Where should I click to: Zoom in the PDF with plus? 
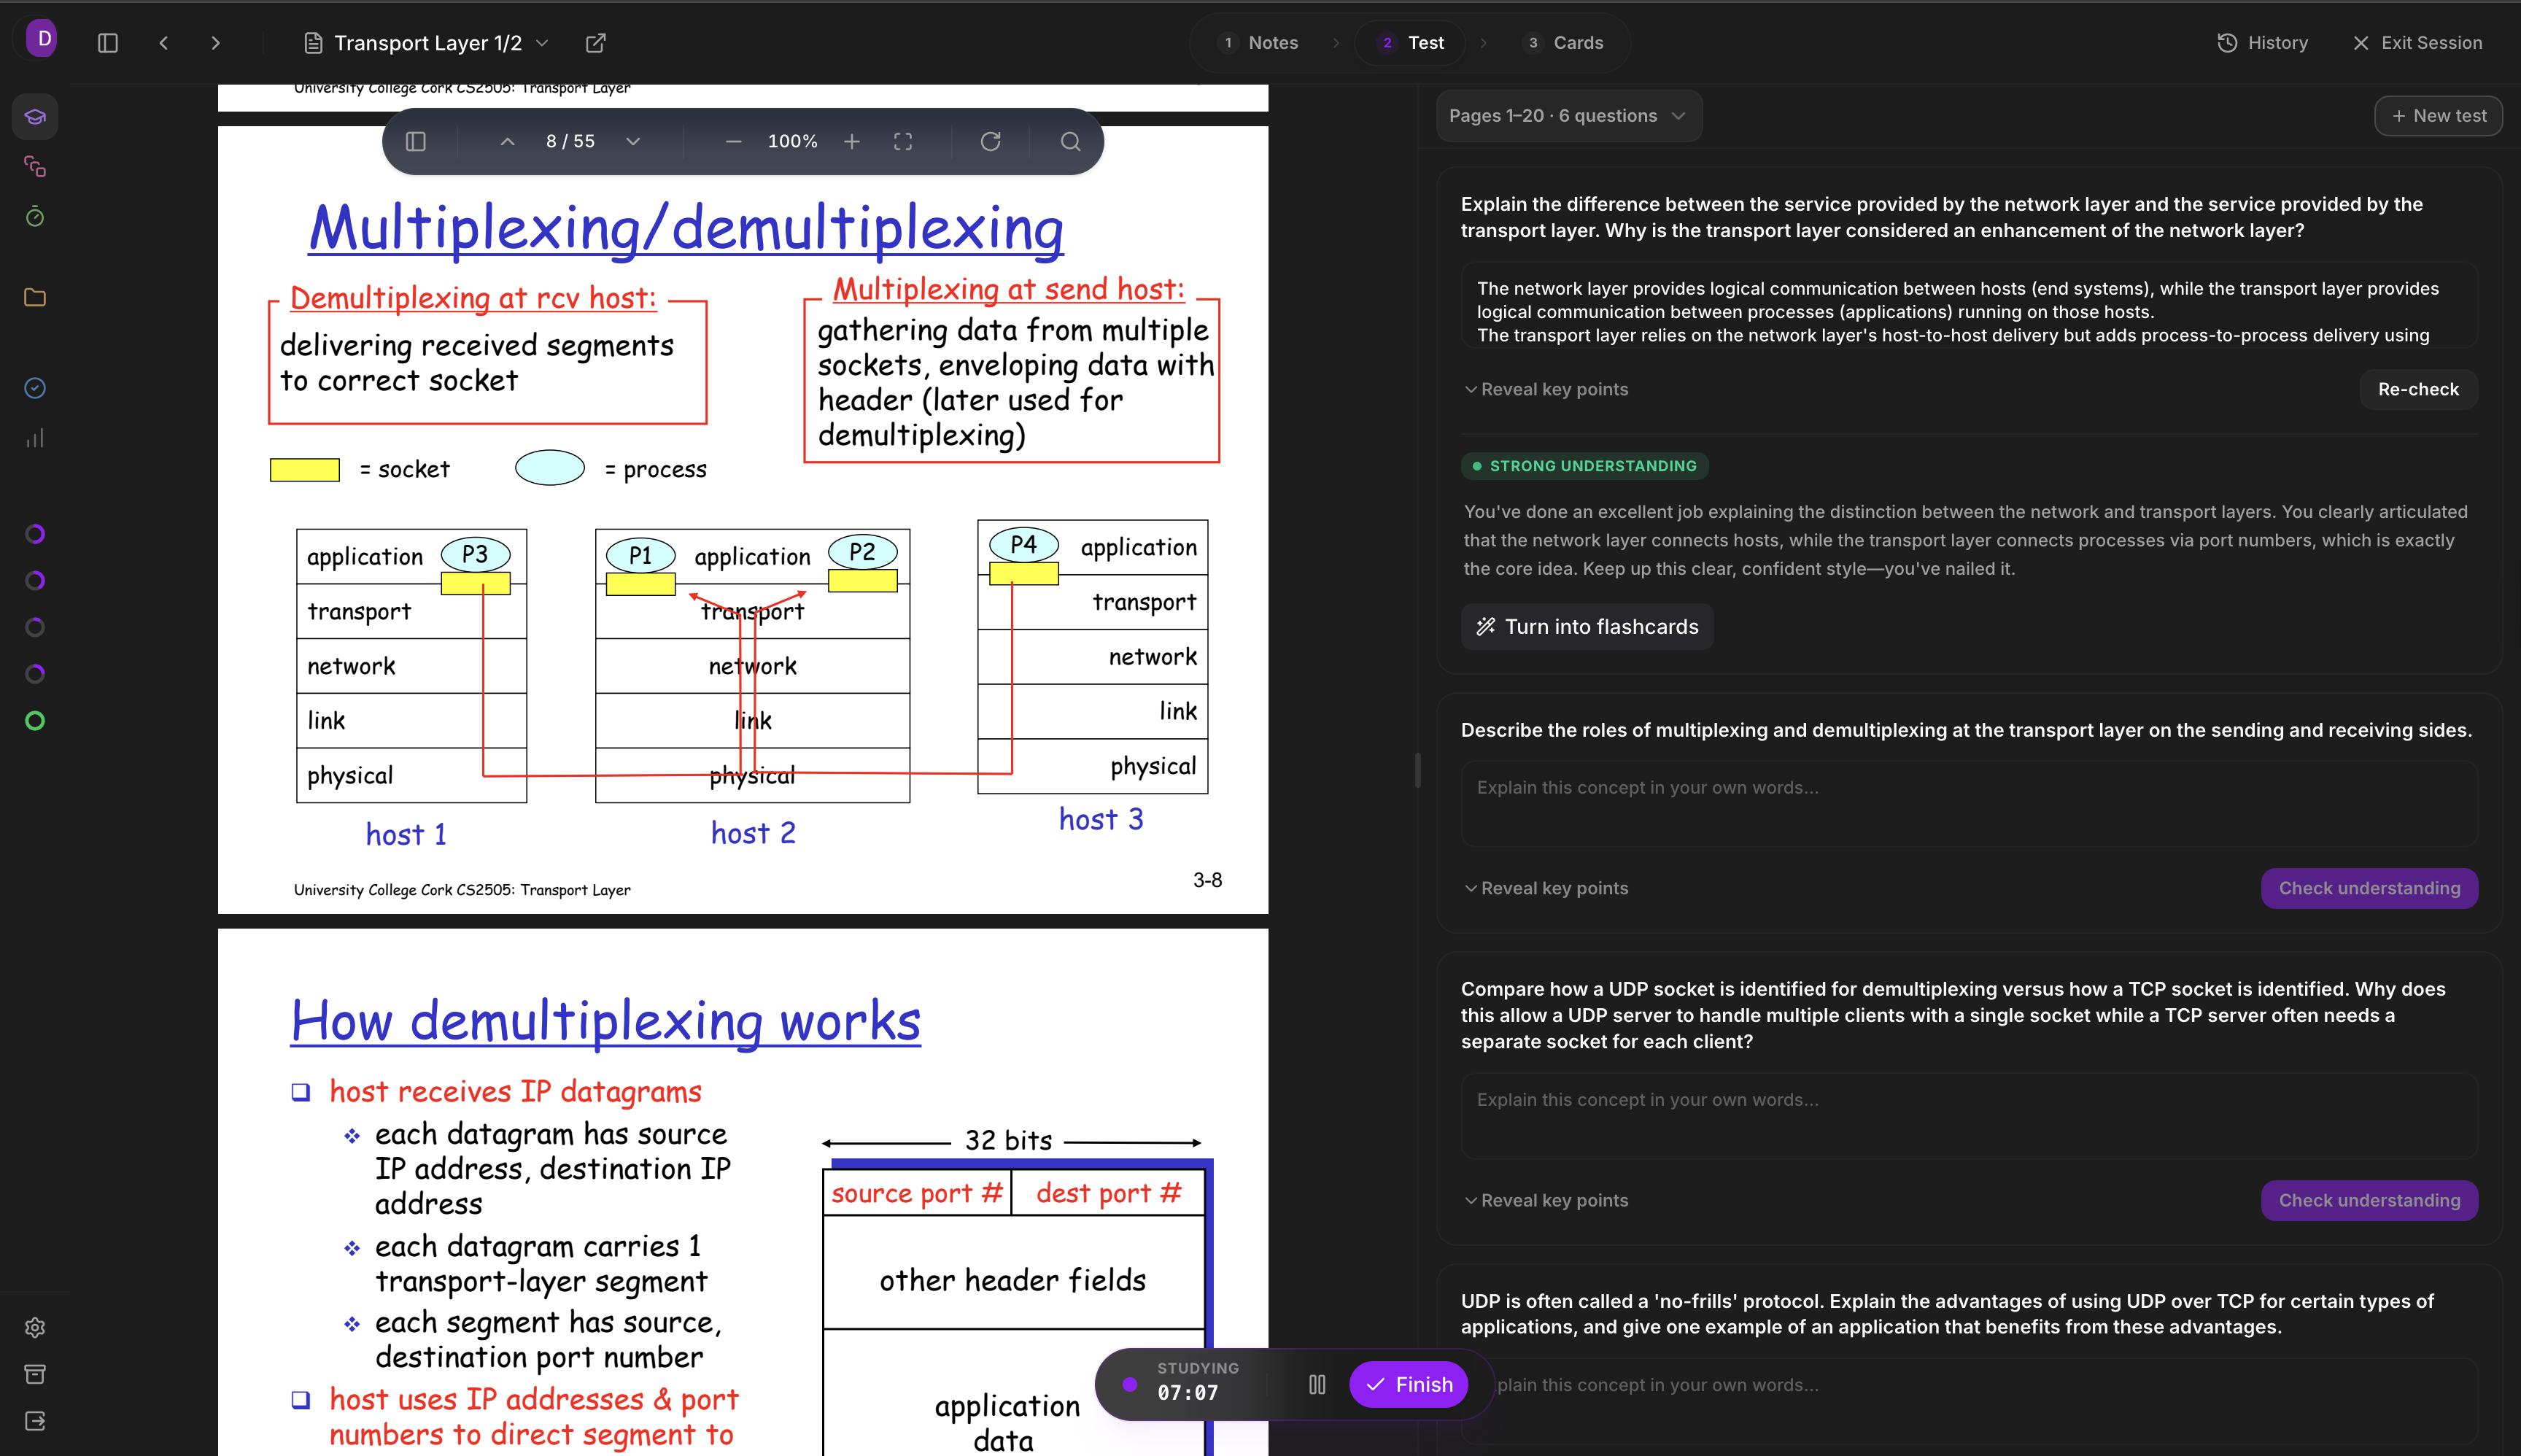coord(852,142)
